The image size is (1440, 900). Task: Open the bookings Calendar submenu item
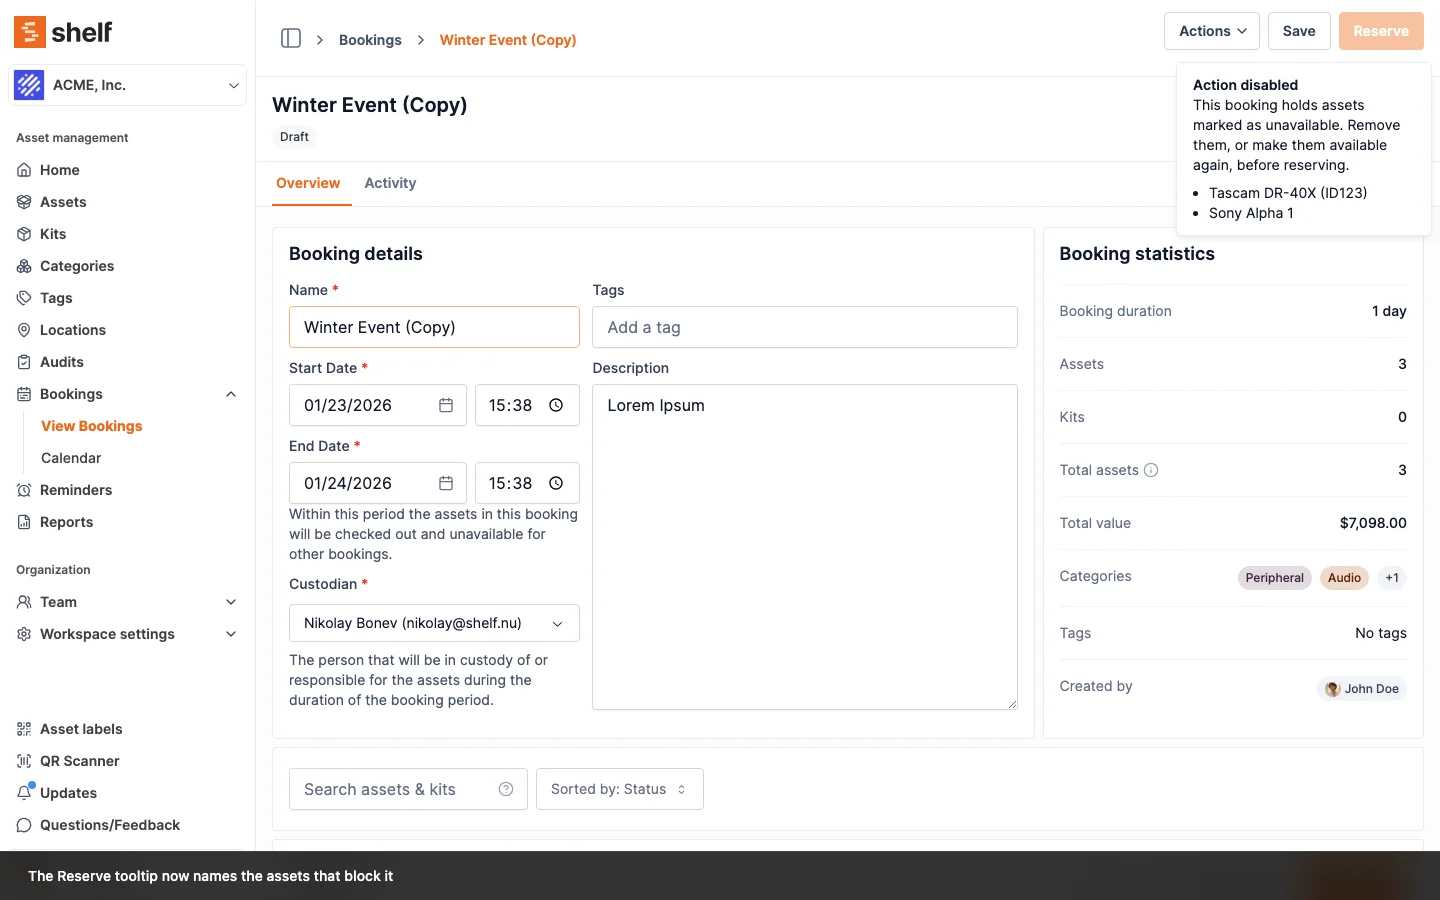[x=71, y=458]
